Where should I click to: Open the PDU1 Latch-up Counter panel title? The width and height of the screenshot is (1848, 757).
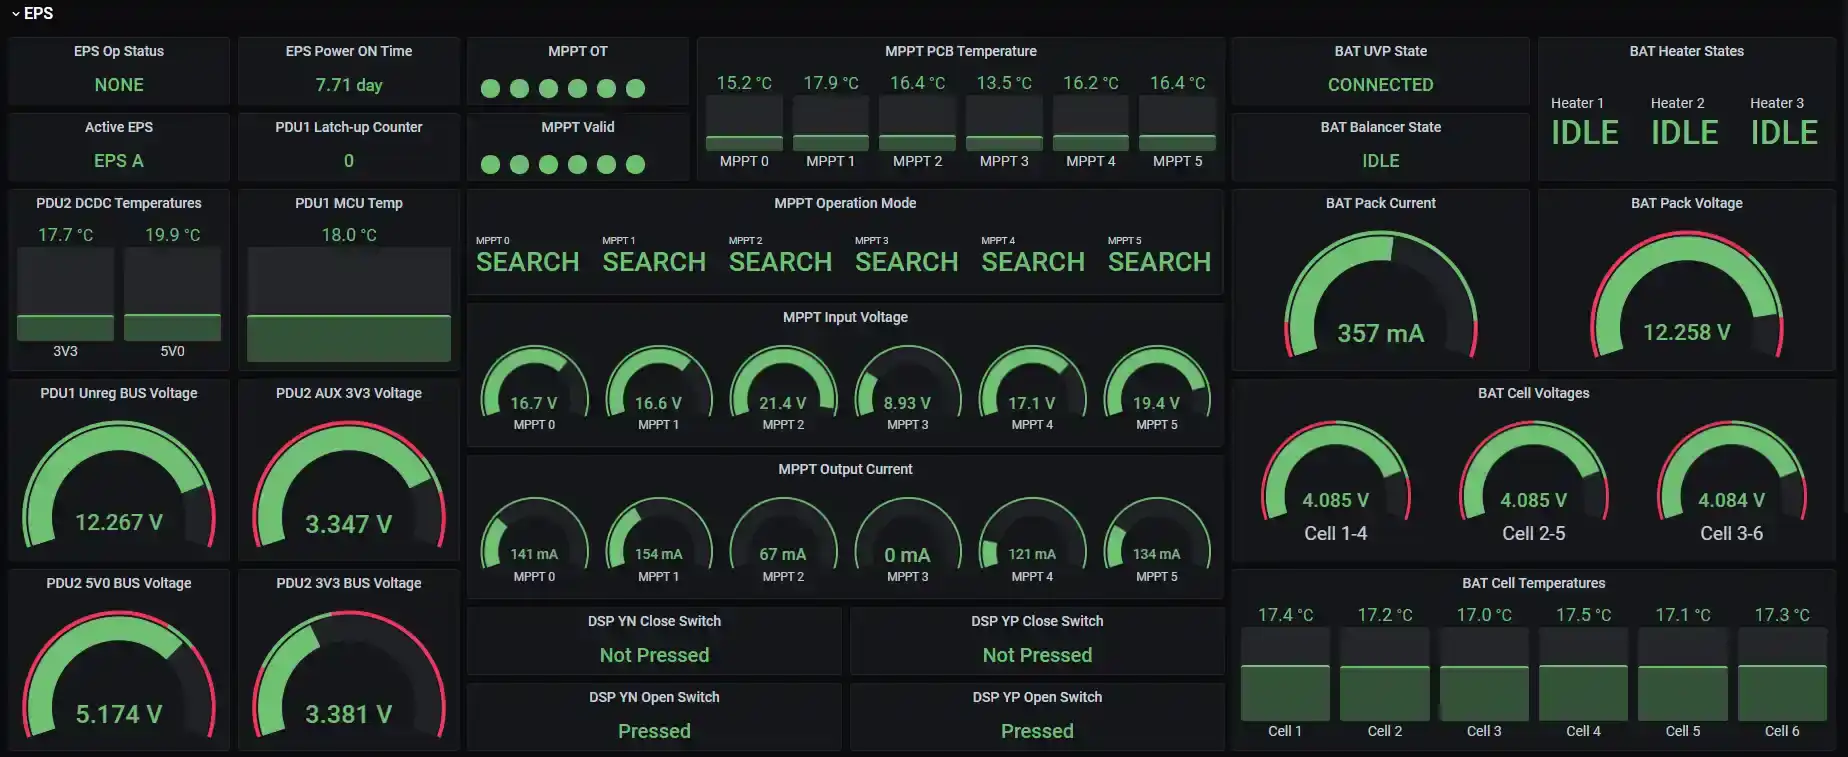pyautogui.click(x=349, y=127)
